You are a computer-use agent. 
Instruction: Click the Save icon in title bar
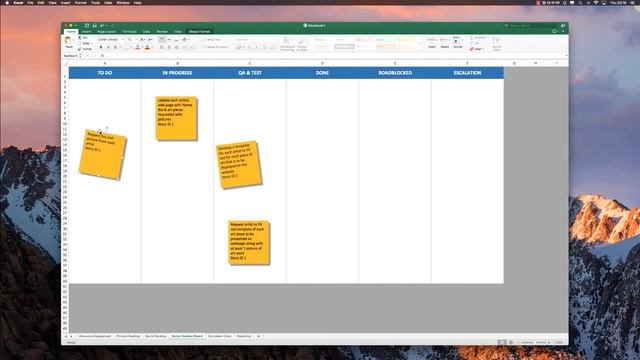point(94,25)
